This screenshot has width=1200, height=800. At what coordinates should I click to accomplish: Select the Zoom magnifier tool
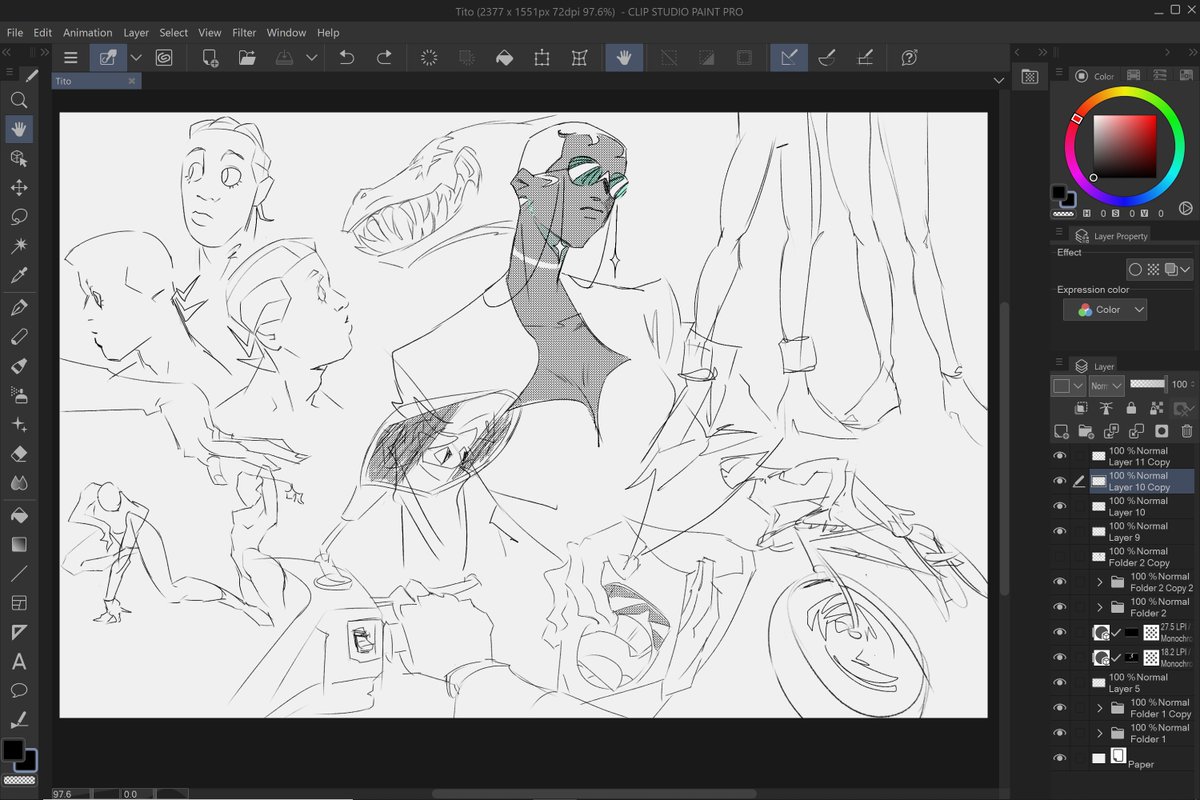point(18,100)
